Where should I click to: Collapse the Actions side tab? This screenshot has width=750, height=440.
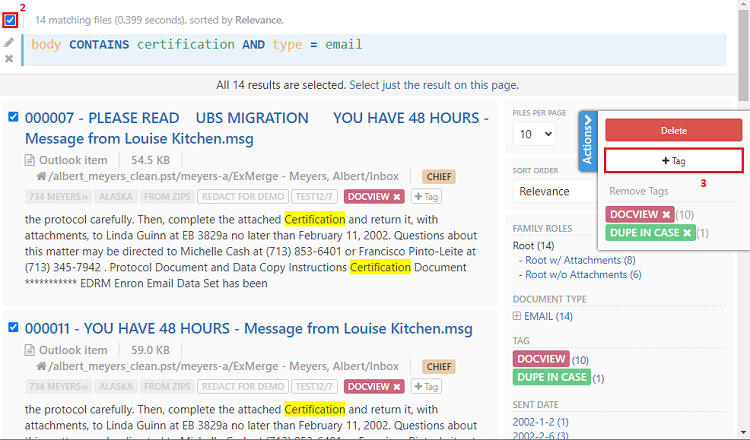point(588,142)
